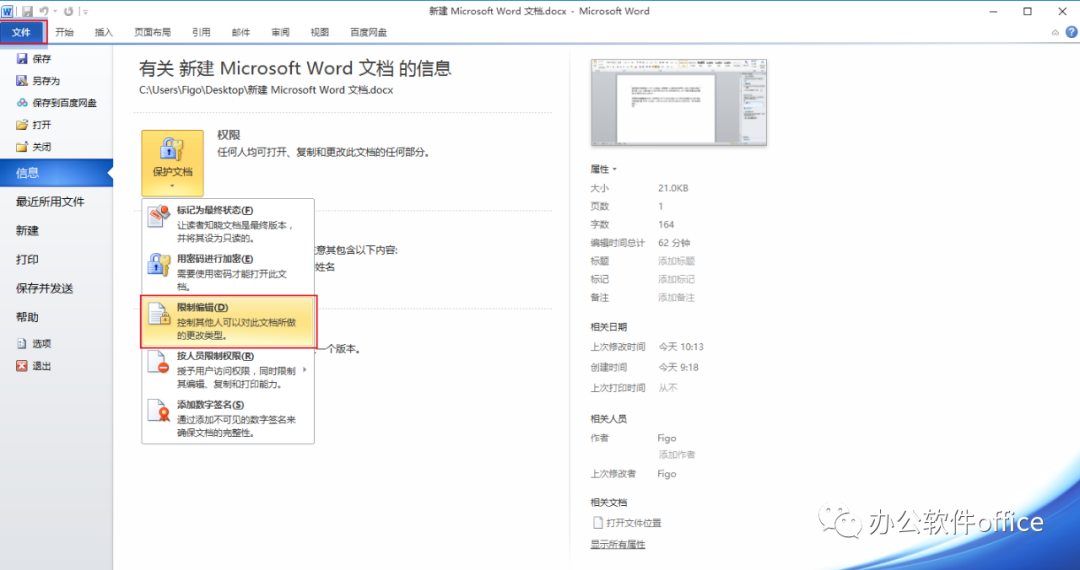The height and width of the screenshot is (570, 1080).
Task: Select the 信息 backstage section
Action: [56, 173]
